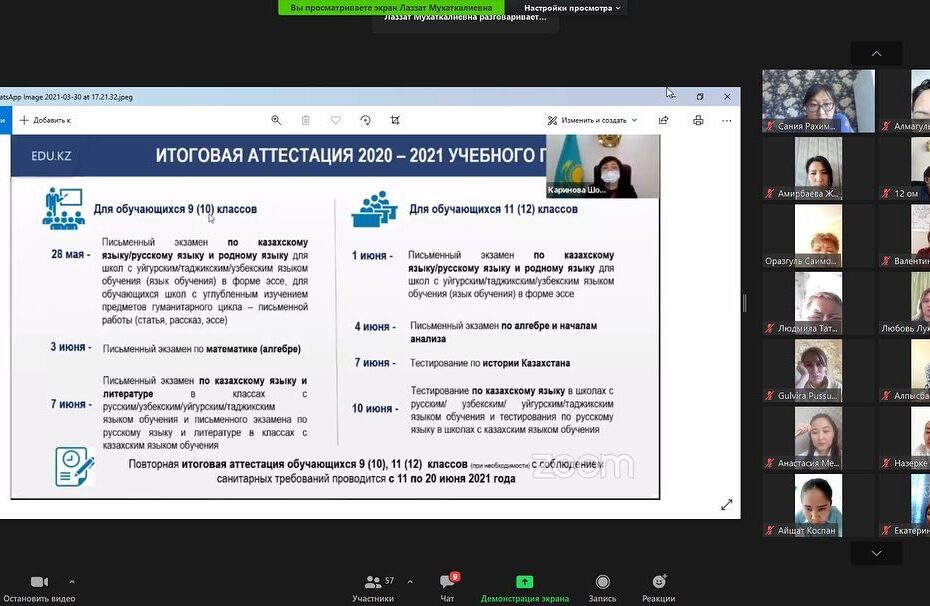Open the three-dots more menu in Photos

point(727,120)
